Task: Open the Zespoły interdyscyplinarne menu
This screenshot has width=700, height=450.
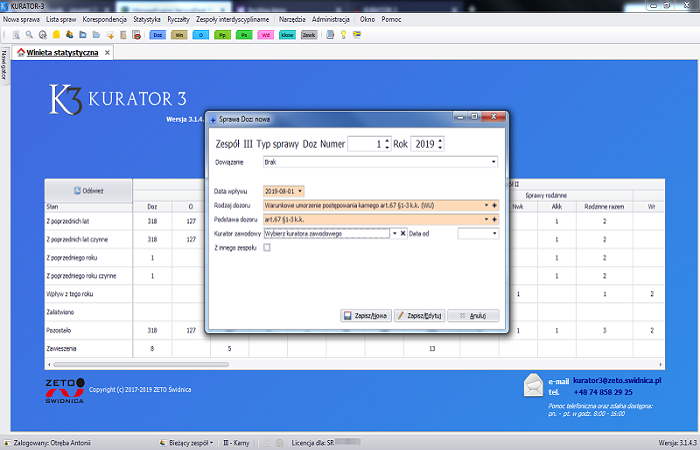Action: (x=233, y=19)
